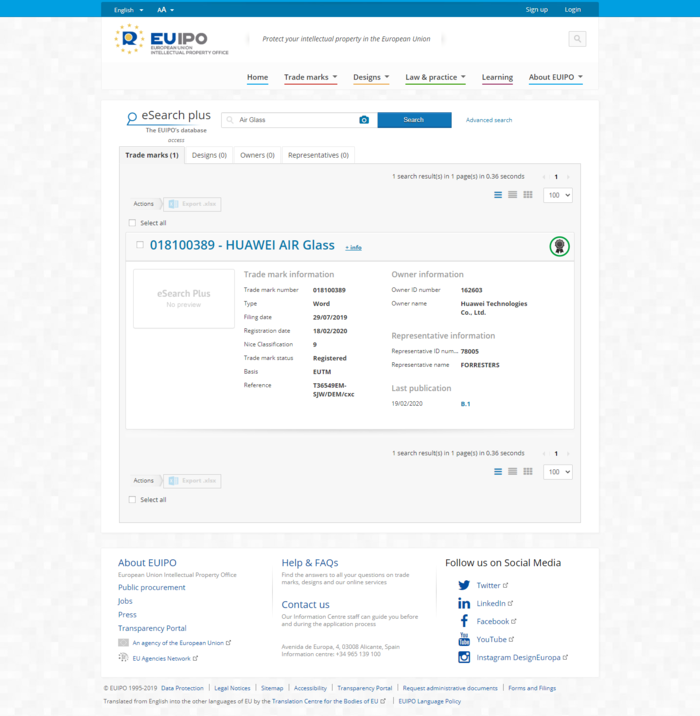Viewport: 700px width, 716px height.
Task: Click the eSearch plus magnifier logo
Action: (x=132, y=118)
